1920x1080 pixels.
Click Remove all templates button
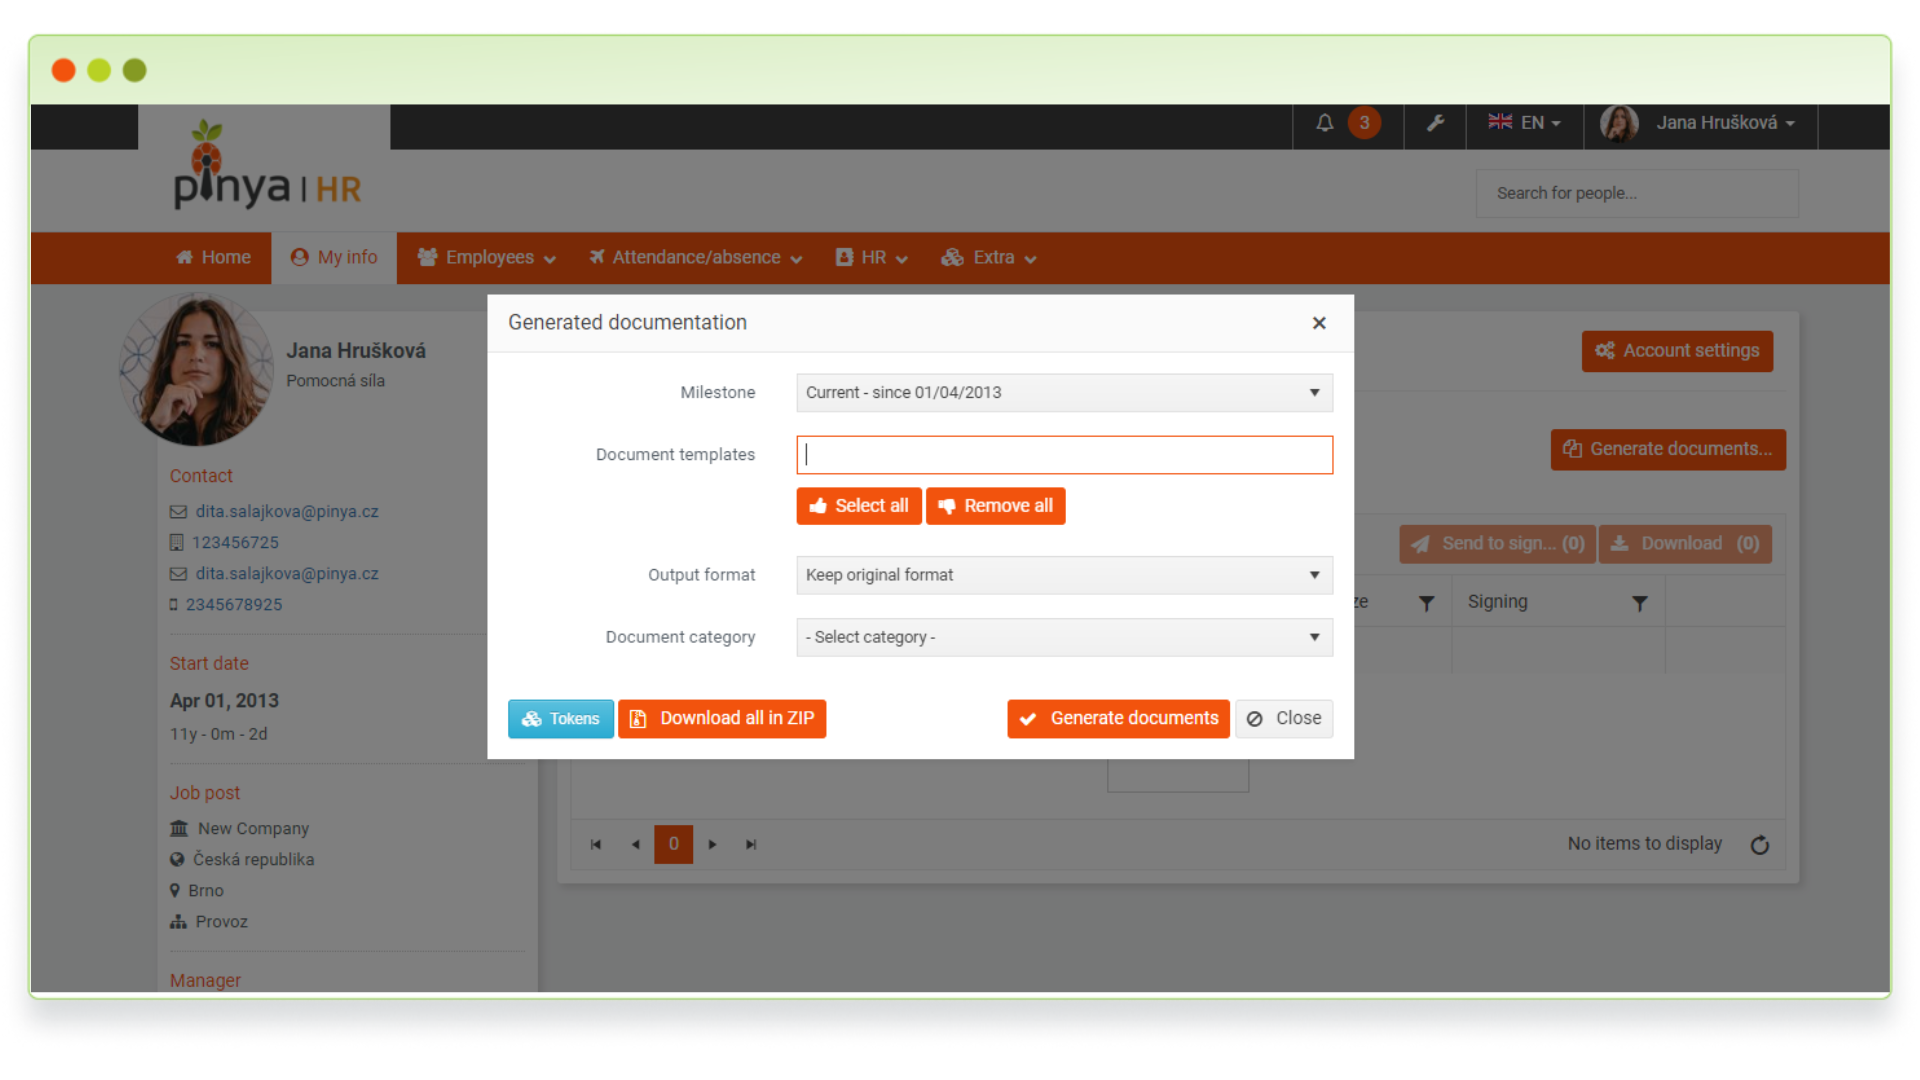point(995,506)
